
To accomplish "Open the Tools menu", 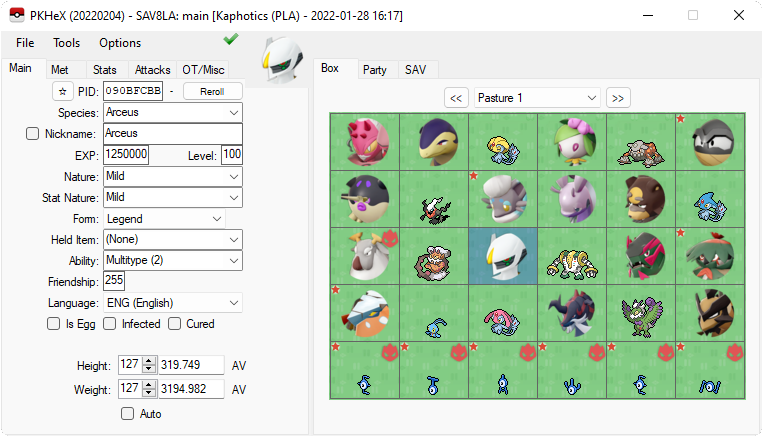I will coord(67,43).
